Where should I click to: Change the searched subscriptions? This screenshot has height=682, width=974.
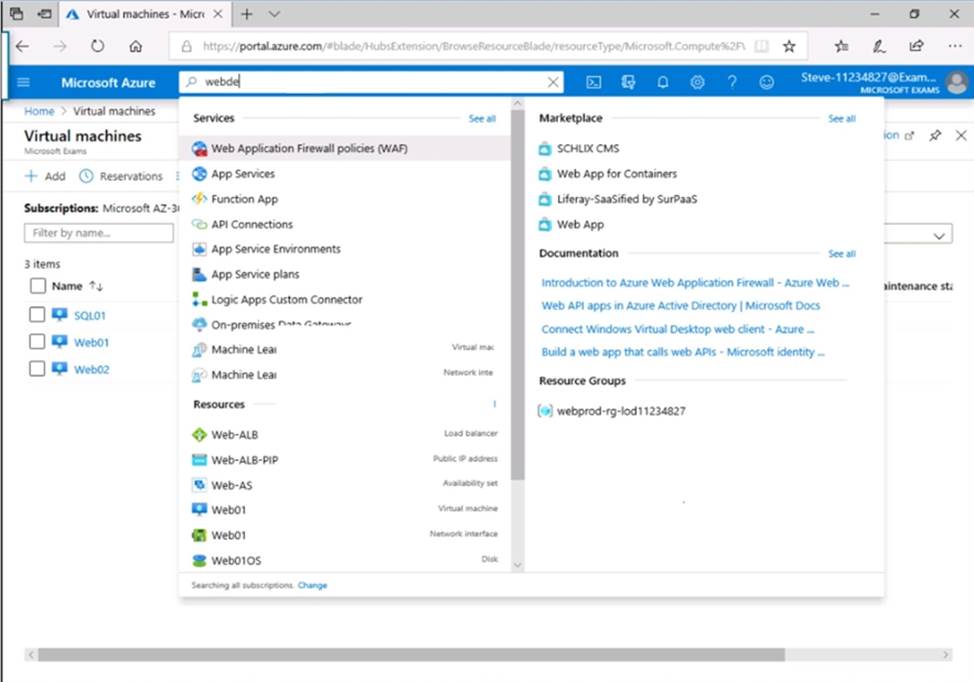pos(312,585)
